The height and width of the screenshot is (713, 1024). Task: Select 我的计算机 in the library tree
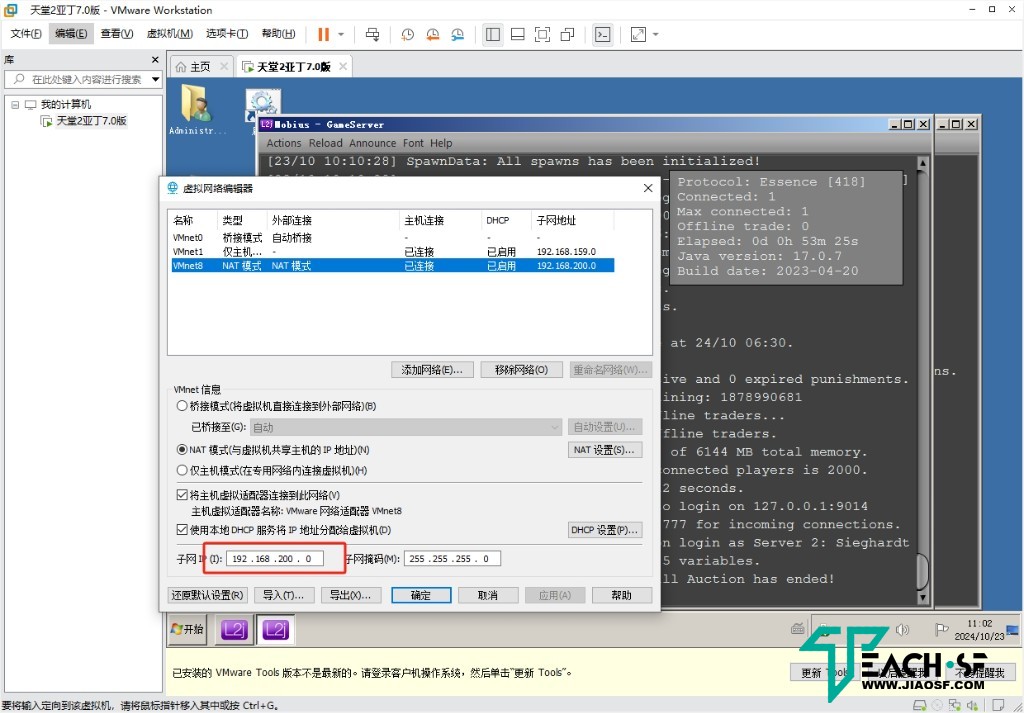[x=65, y=104]
